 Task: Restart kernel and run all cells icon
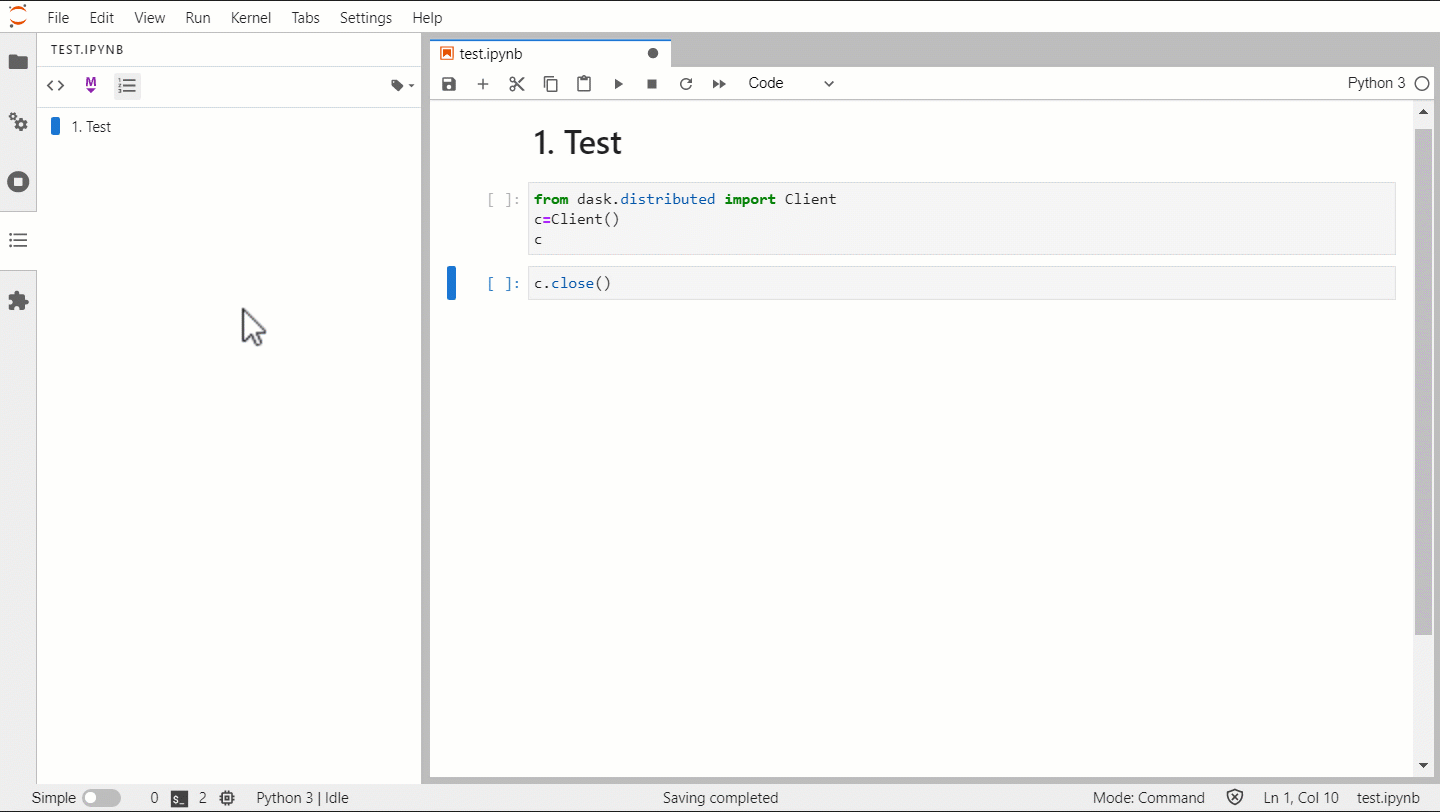tap(719, 84)
